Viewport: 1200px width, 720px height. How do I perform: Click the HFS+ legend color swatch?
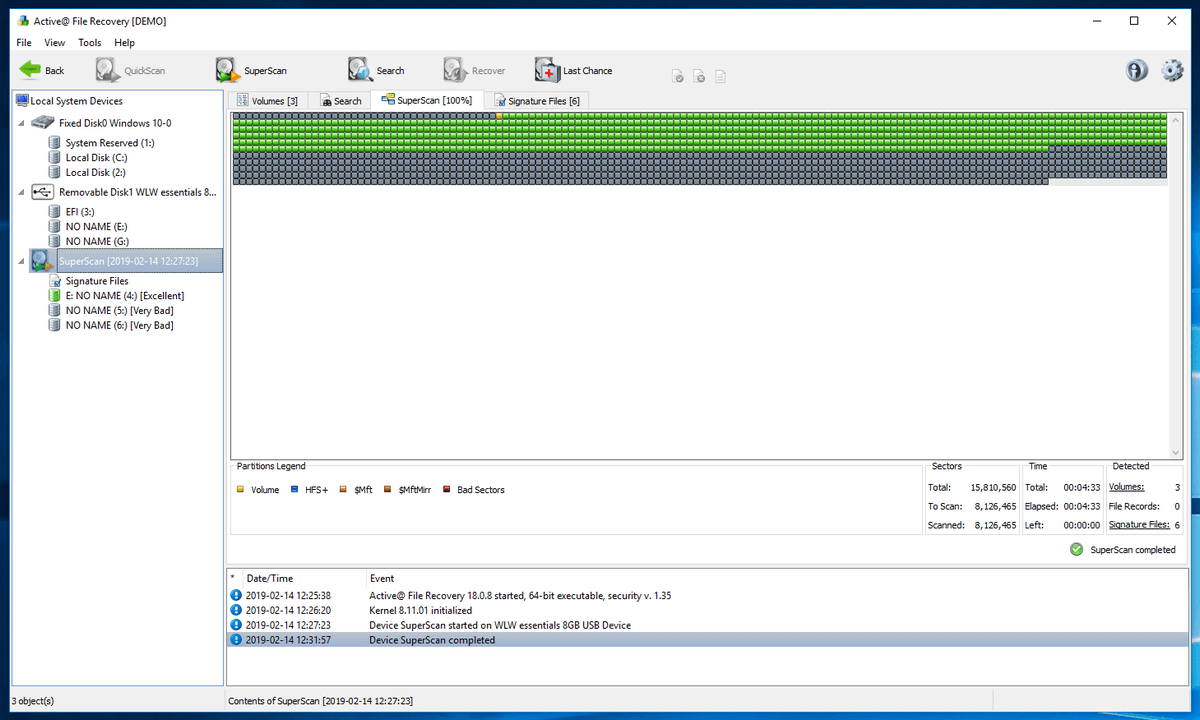click(295, 490)
